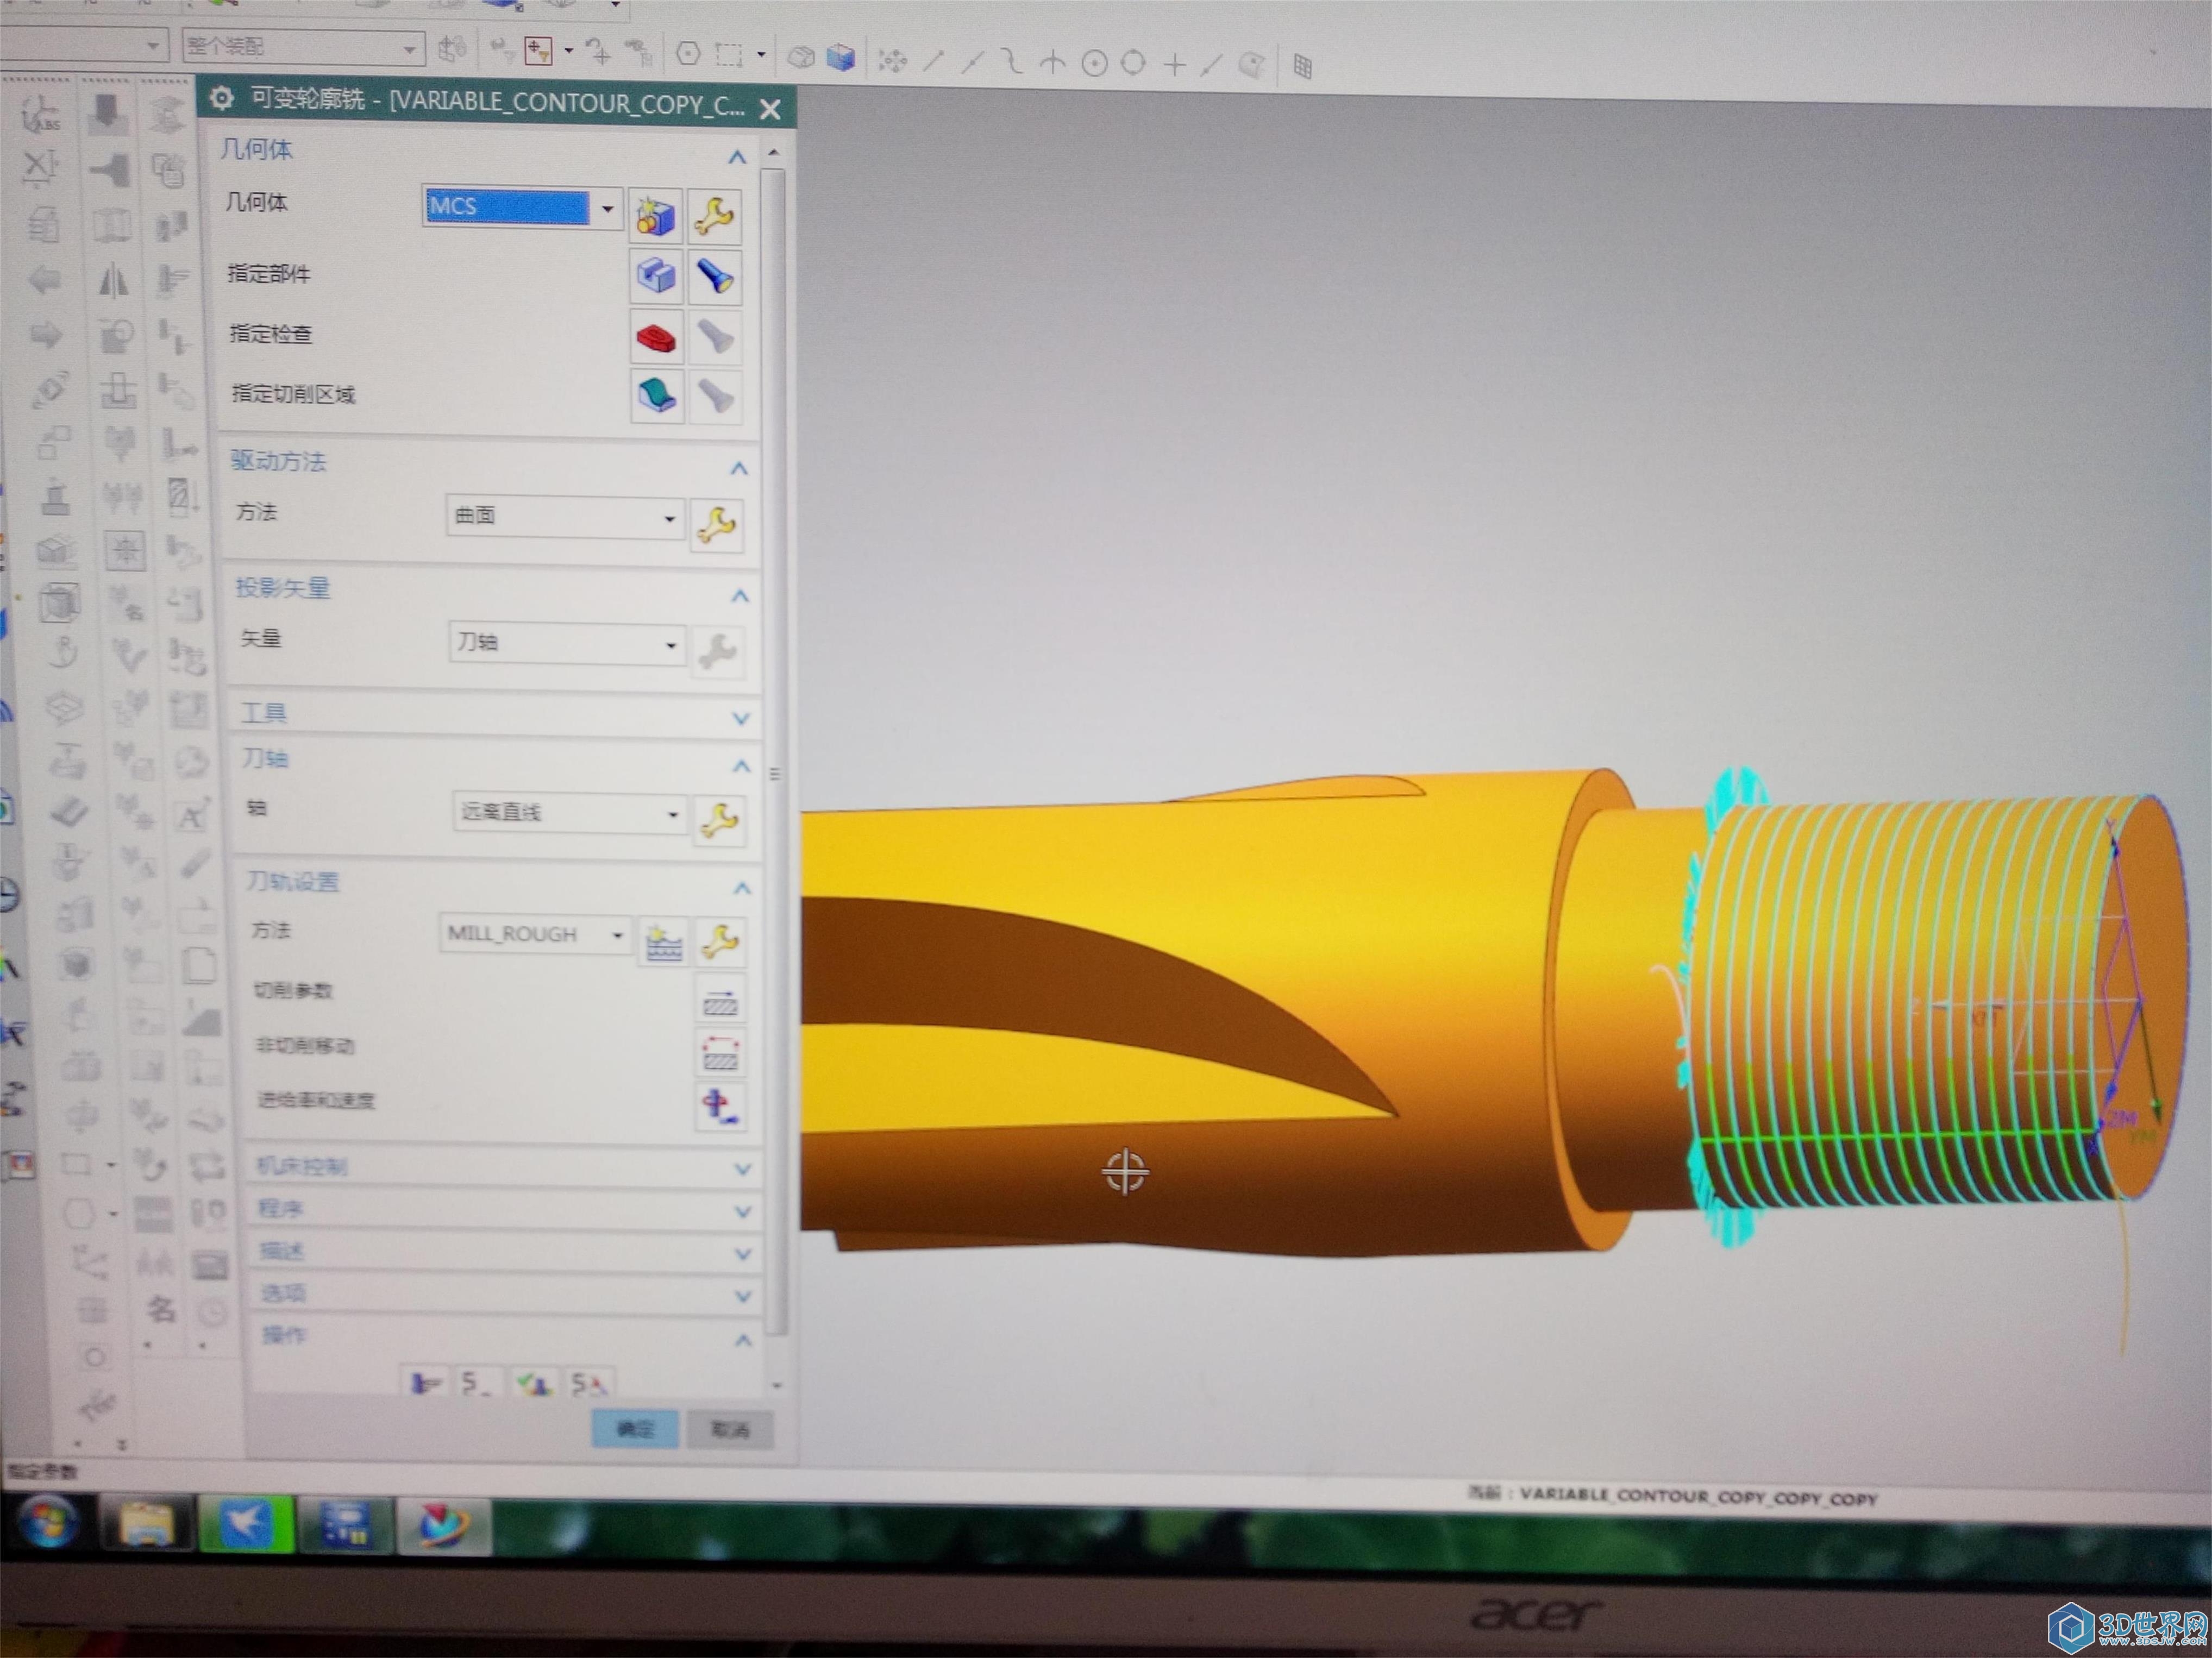This screenshot has width=2212, height=1658.
Task: Collapse the 刀轨设置 section
Action: [742, 888]
